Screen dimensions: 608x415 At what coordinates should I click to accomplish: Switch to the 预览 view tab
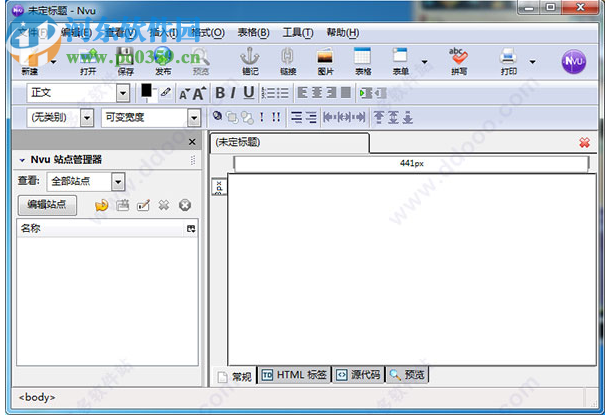coord(407,375)
